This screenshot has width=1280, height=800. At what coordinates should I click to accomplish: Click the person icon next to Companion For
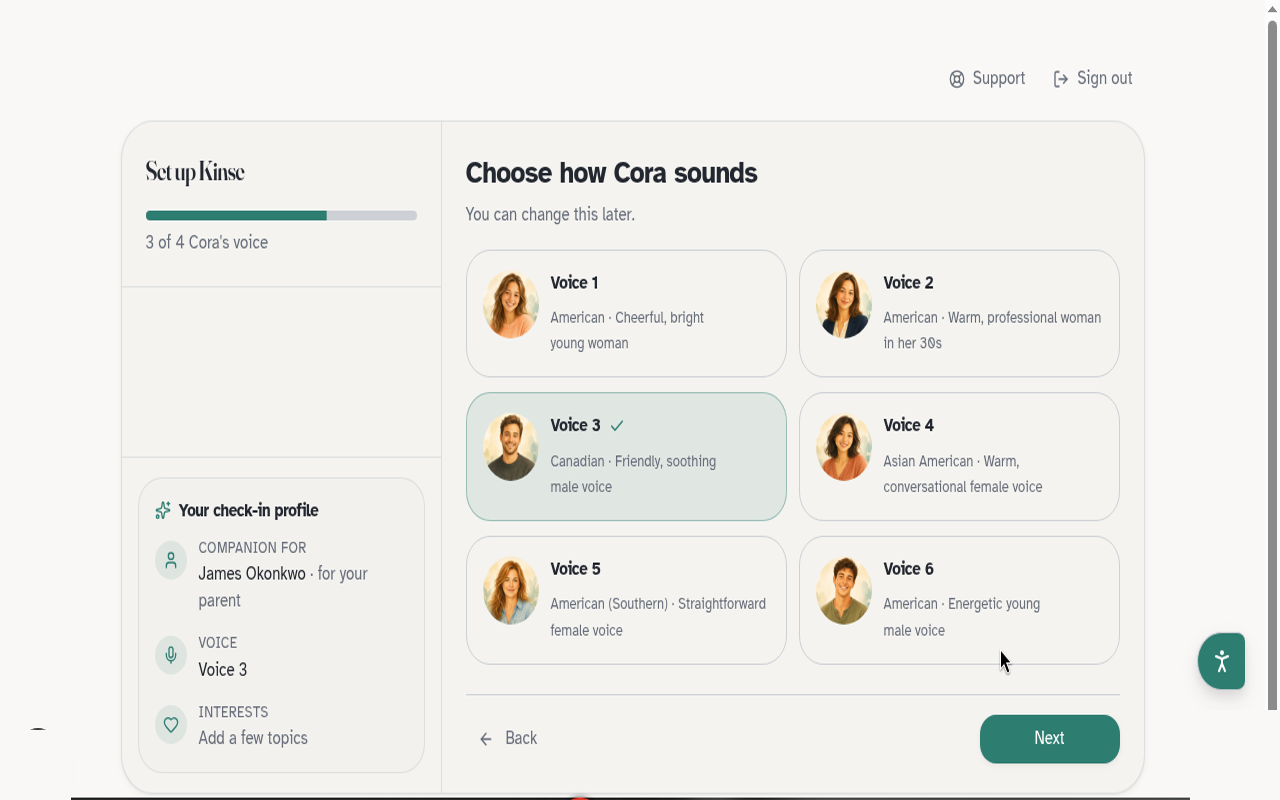coord(171,561)
